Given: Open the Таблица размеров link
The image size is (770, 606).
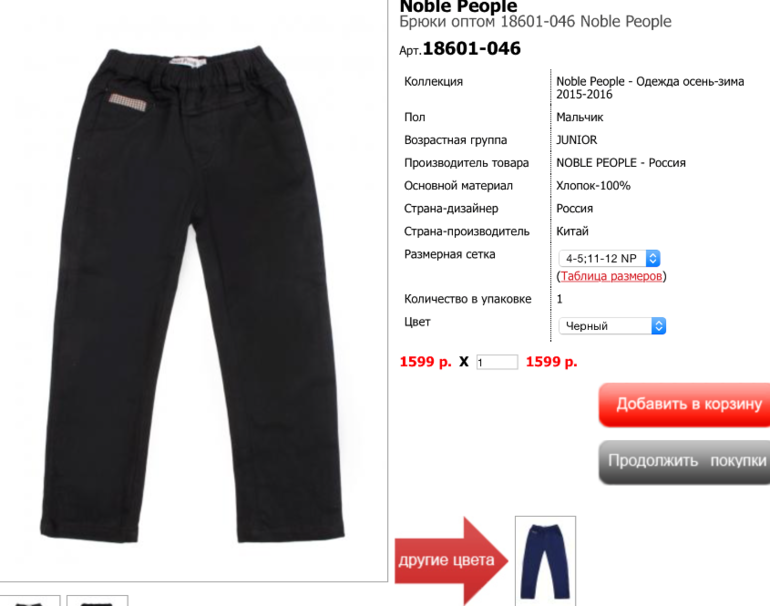Looking at the screenshot, I should 611,276.
